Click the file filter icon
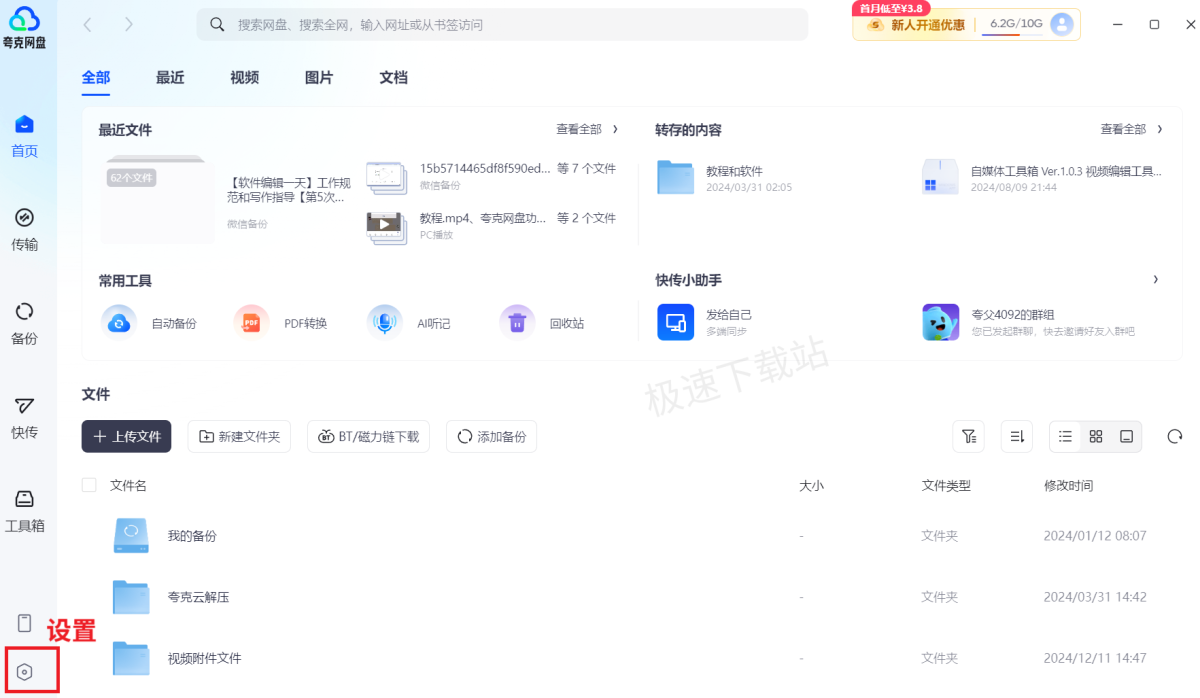Screen dimensions: 1200x698 968,436
